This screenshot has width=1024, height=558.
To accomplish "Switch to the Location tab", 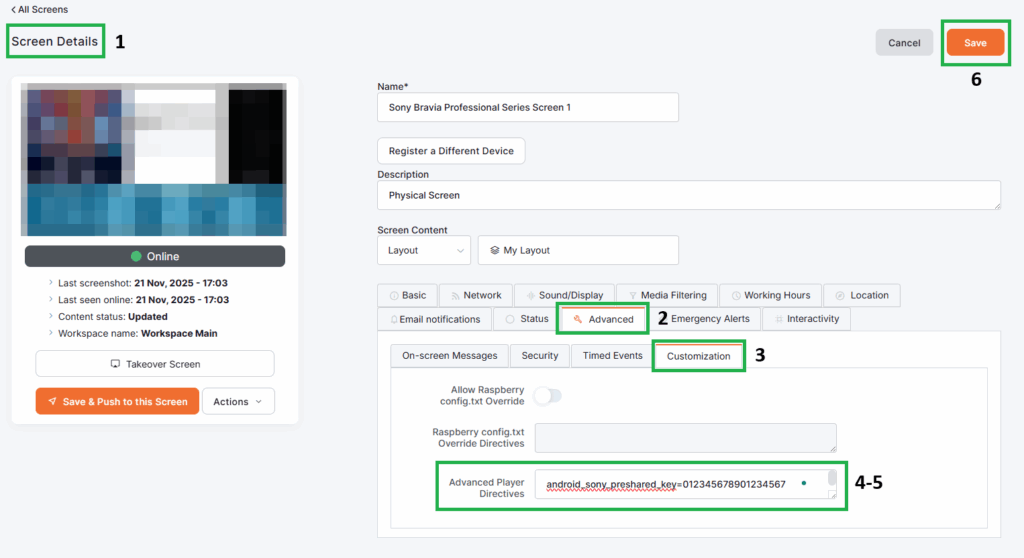I will [x=861, y=295].
